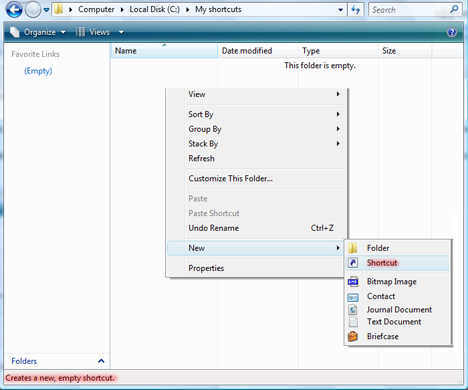Click the Shortcut arrow icon
Screen dimensions: 468x390
click(353, 263)
